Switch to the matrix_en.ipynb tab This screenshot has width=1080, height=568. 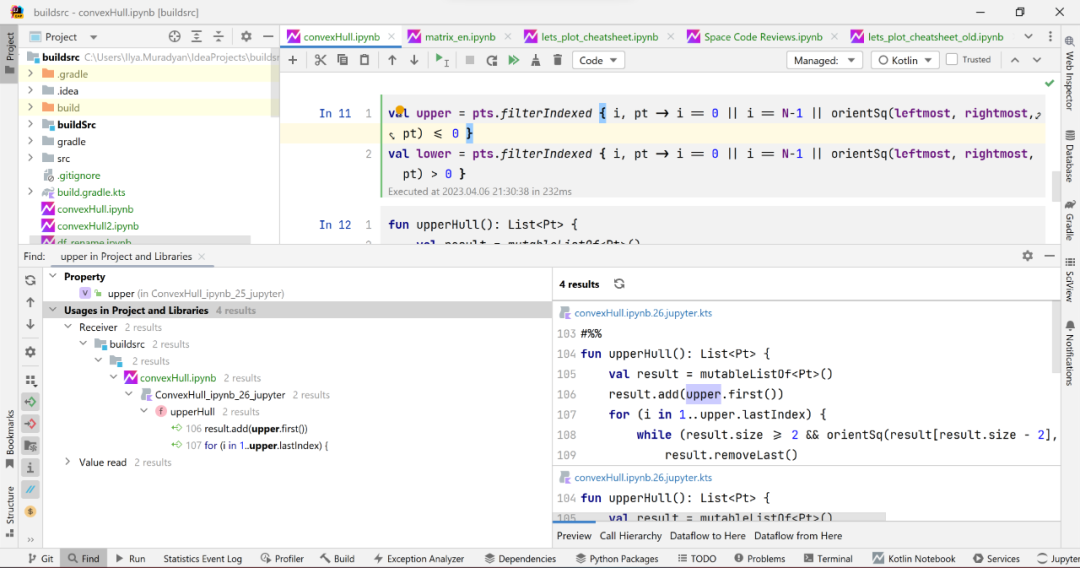[459, 36]
